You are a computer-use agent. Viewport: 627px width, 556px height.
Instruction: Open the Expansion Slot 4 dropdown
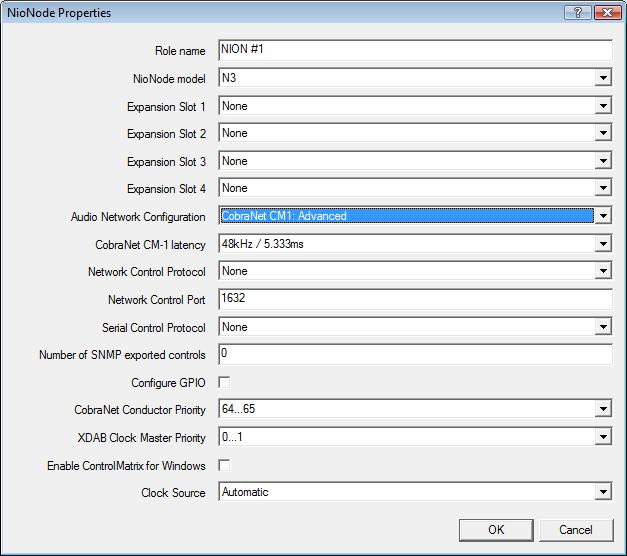(x=603, y=188)
